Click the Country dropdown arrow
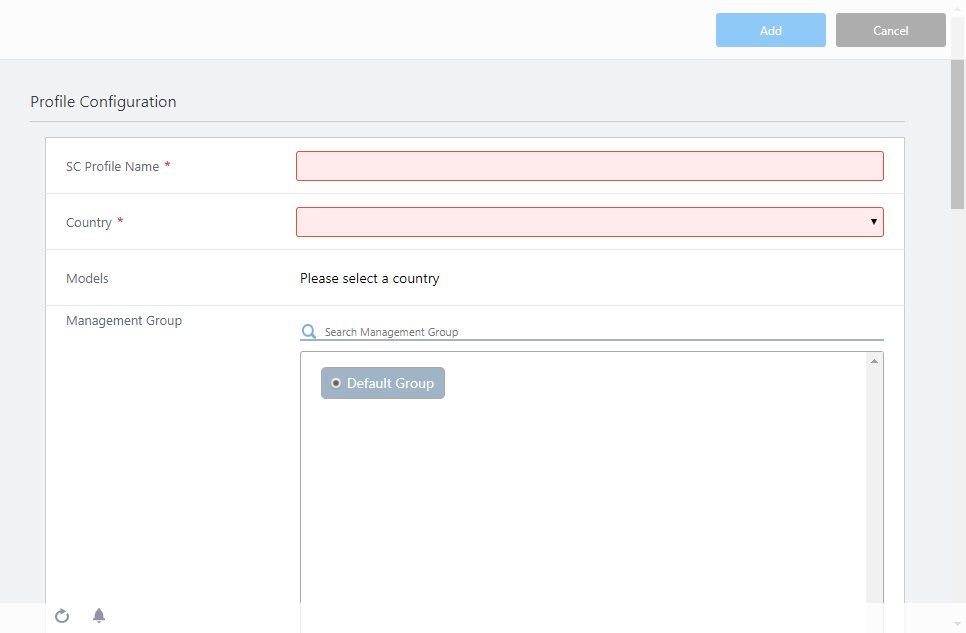 coord(873,222)
